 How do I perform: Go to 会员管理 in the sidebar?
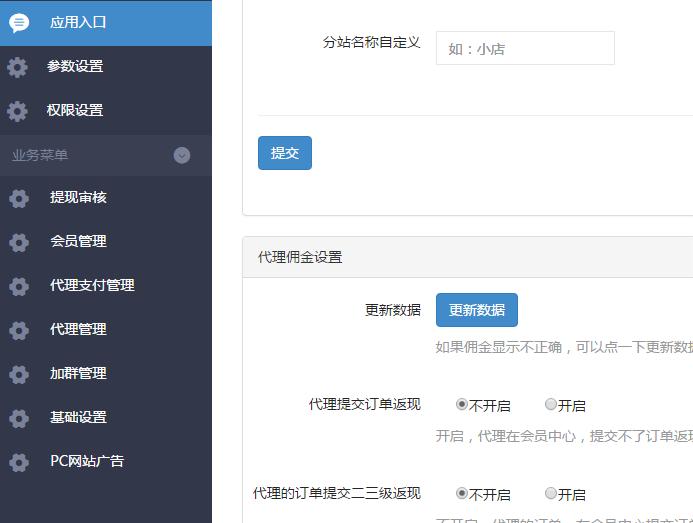pyautogui.click(x=78, y=241)
